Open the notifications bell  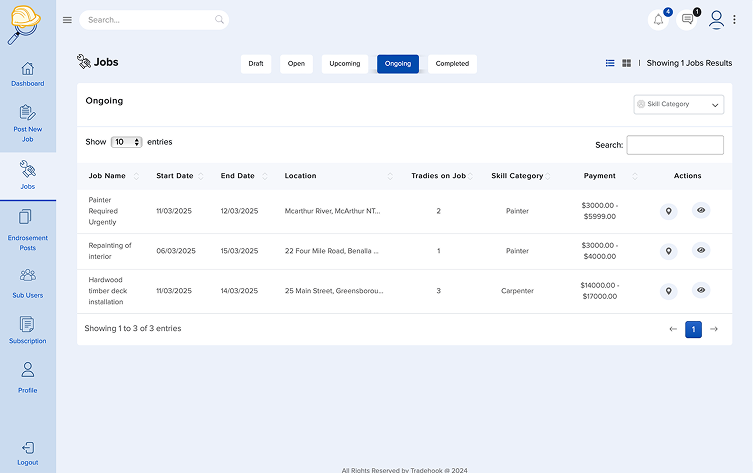[x=658, y=20]
